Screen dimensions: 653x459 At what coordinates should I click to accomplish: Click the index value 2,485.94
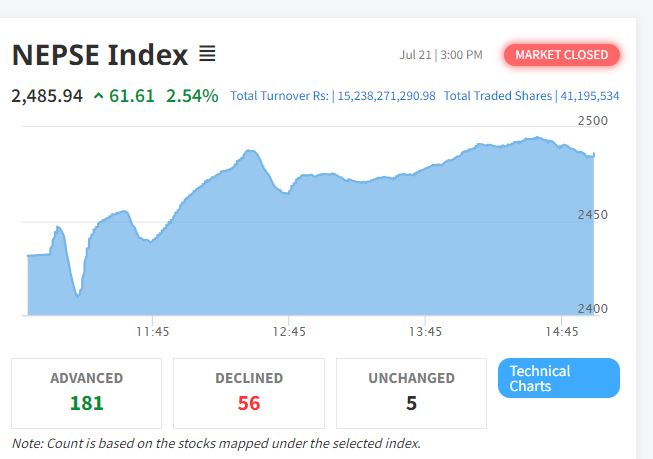click(47, 96)
